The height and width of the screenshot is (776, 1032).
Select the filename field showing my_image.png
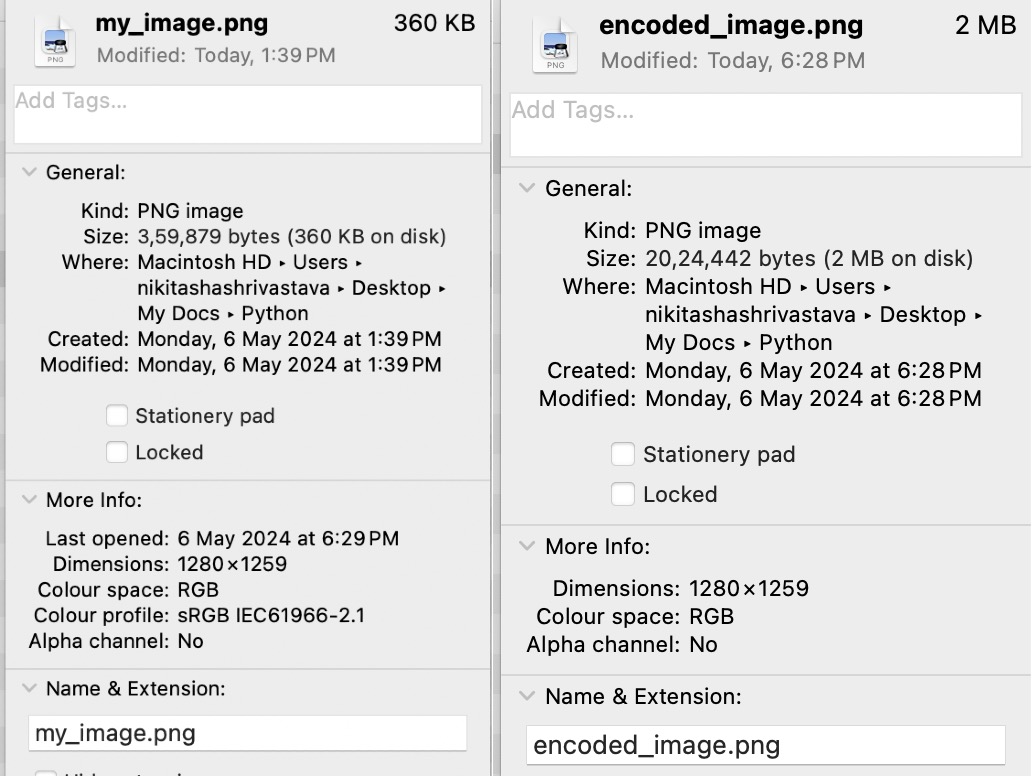(x=246, y=733)
